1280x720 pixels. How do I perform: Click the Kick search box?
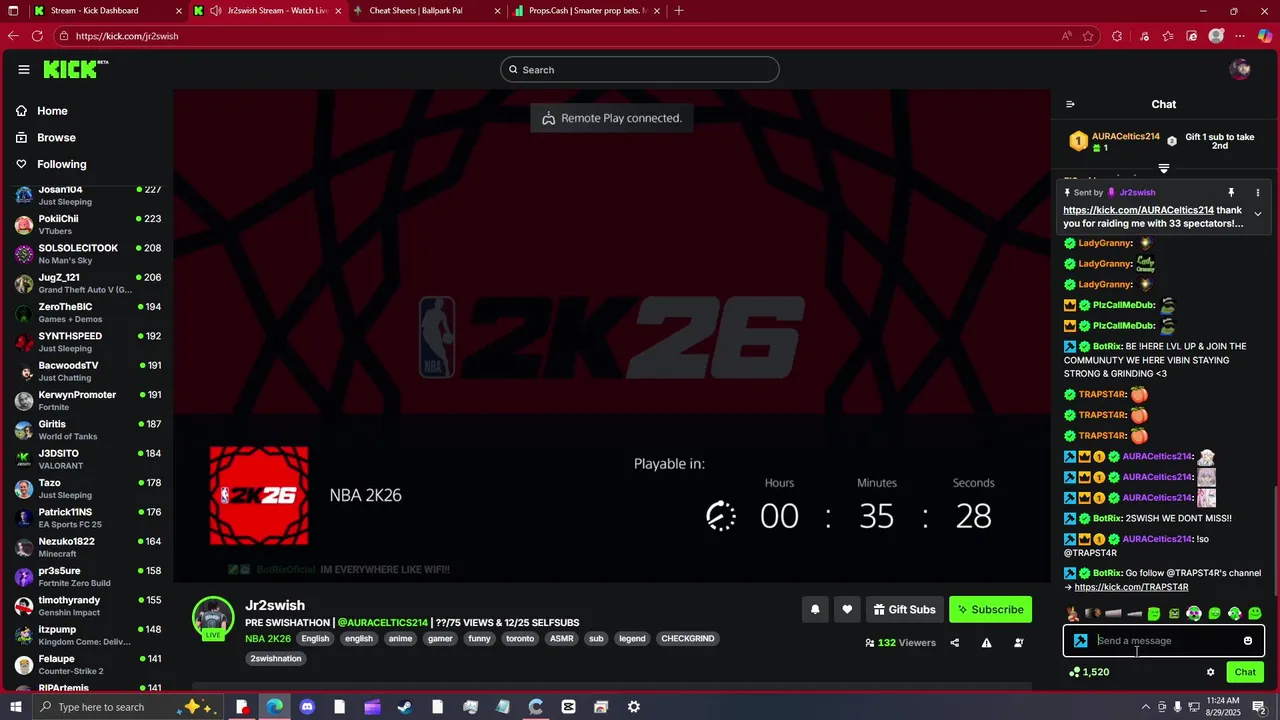pyautogui.click(x=640, y=69)
